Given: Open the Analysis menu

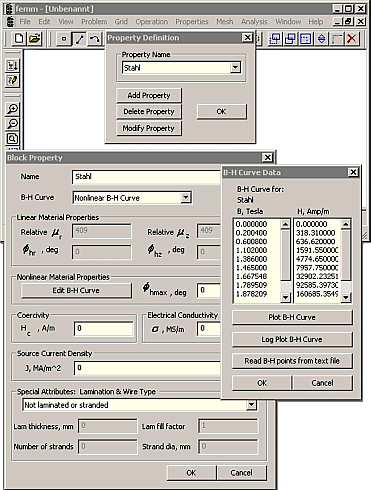Looking at the screenshot, I should pyautogui.click(x=254, y=22).
